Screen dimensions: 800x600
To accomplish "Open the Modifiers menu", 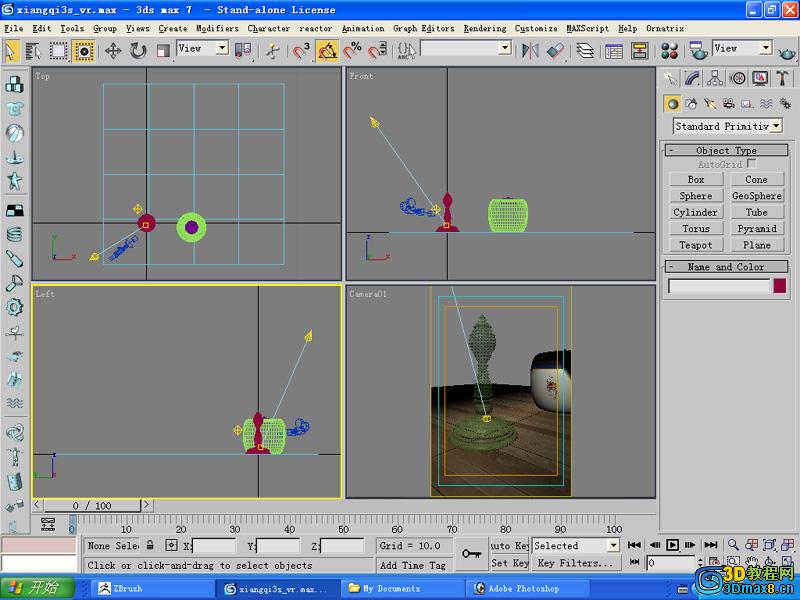I will 217,29.
